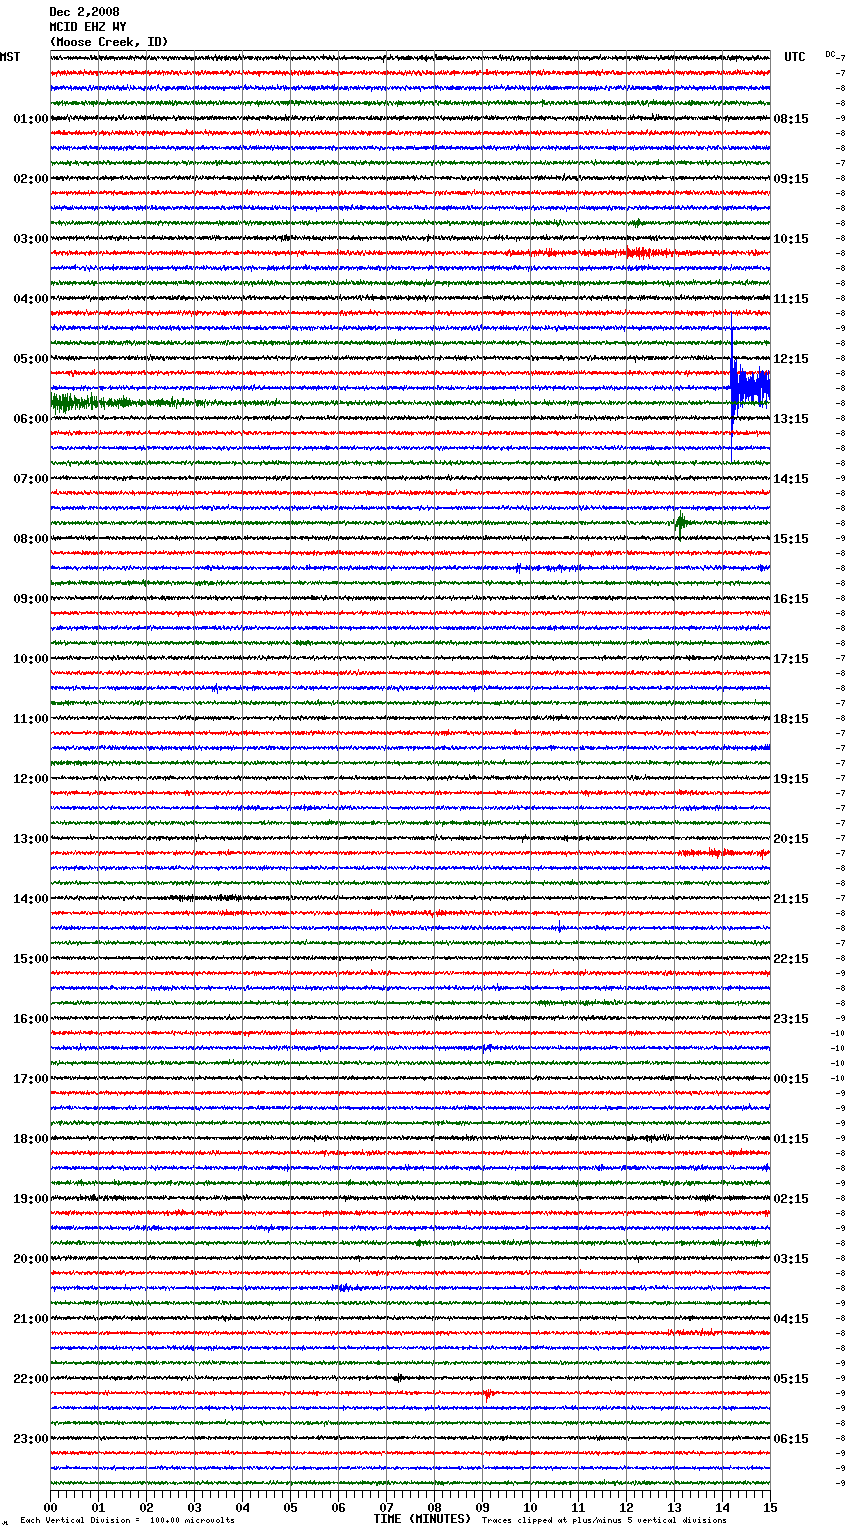
Task: Click minute axis tick label 03
Action: (x=194, y=1507)
